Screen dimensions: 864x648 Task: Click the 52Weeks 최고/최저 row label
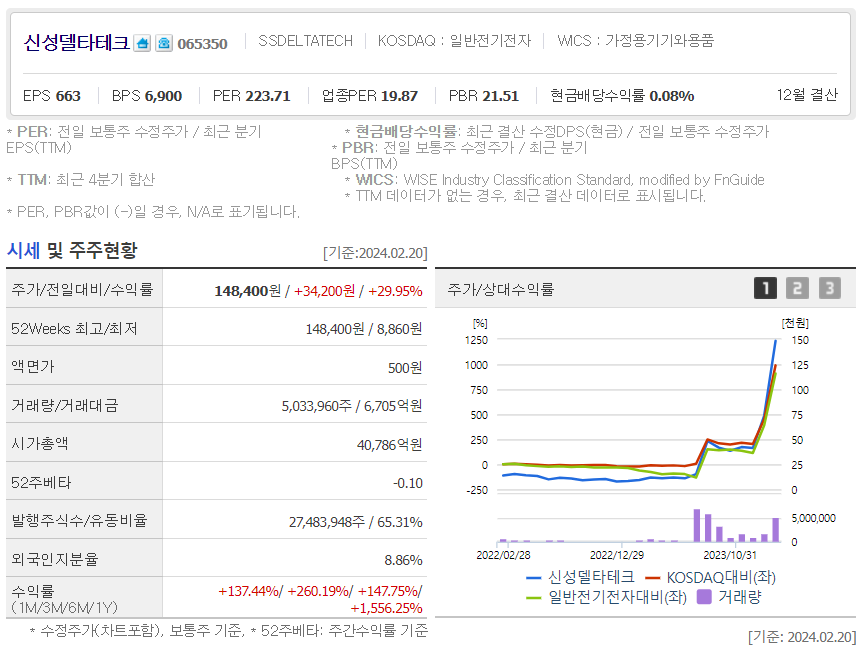pyautogui.click(x=74, y=329)
